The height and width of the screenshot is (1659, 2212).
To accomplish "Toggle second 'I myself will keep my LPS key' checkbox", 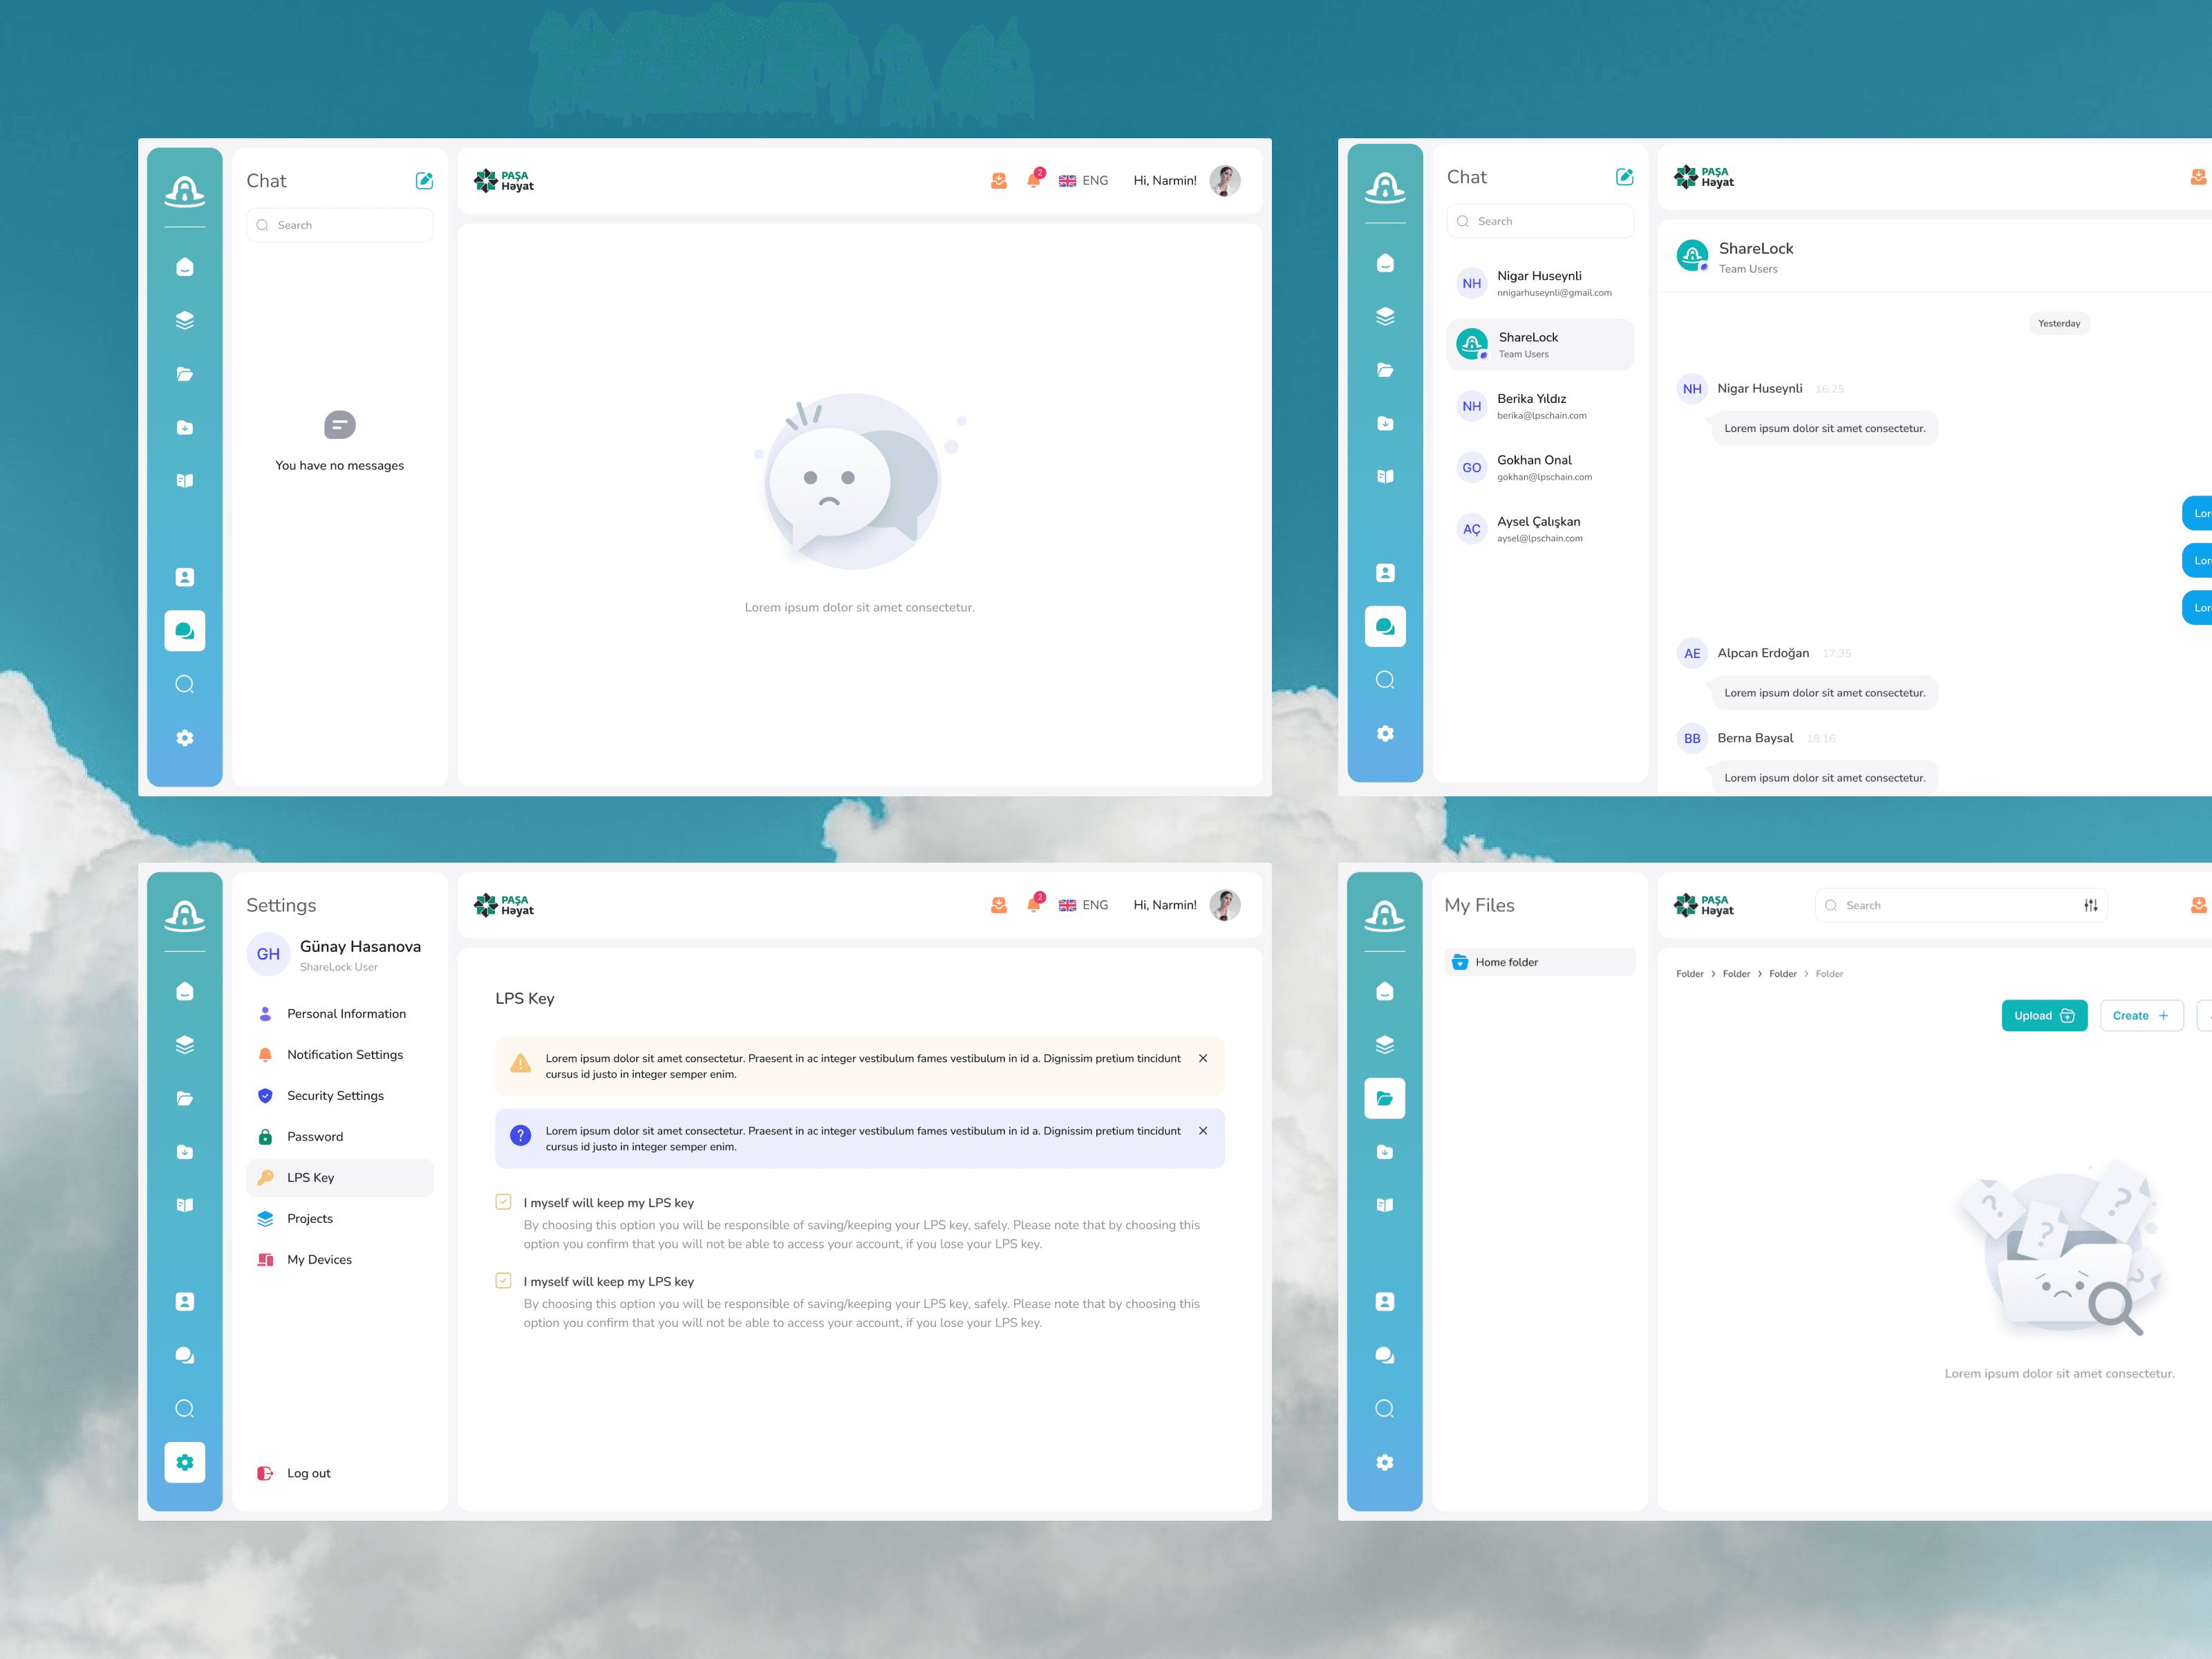I will (x=503, y=1280).
